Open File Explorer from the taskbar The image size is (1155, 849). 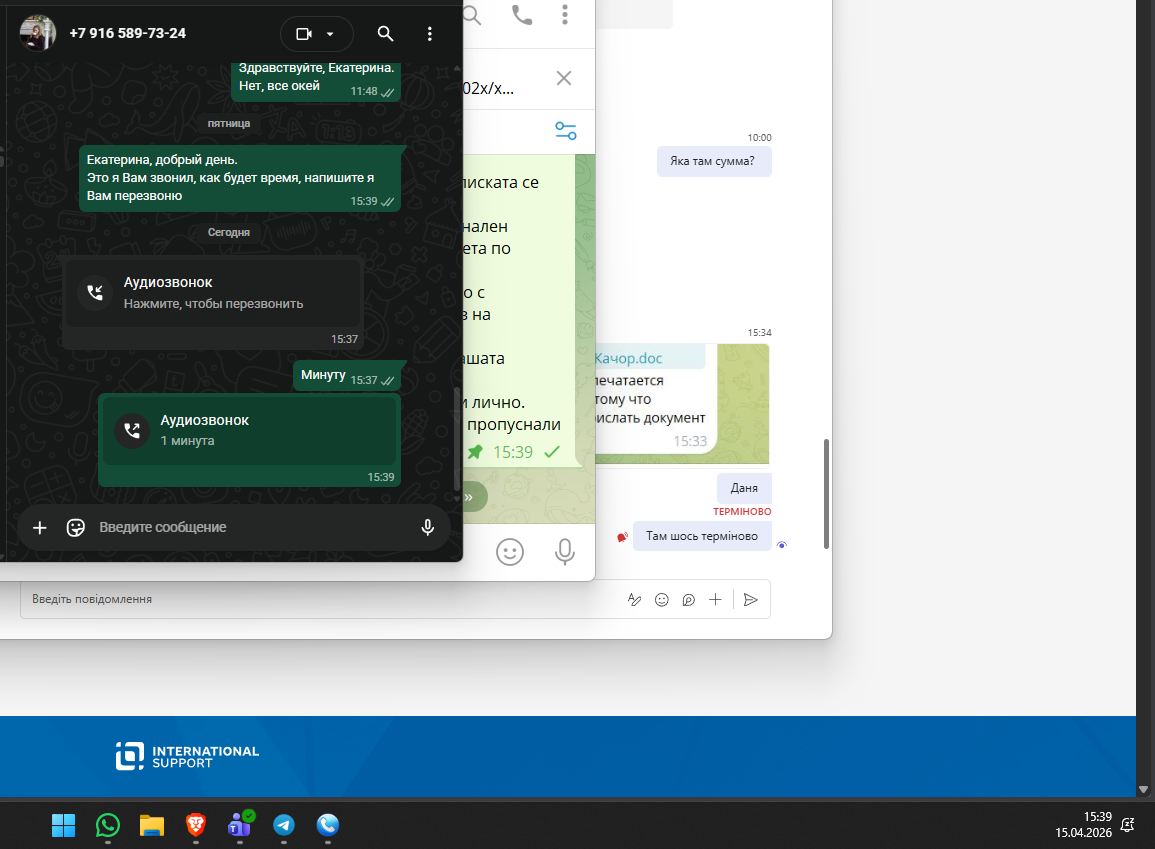point(152,825)
